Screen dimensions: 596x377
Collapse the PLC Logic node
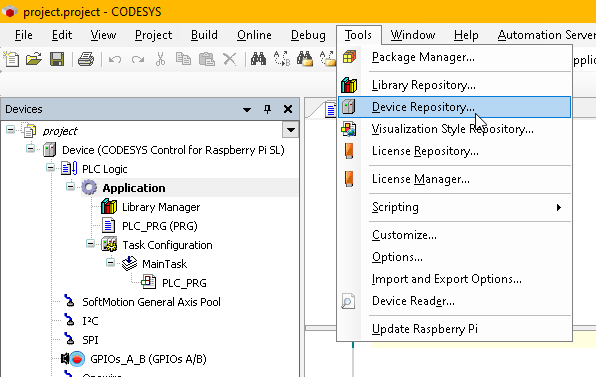(50, 167)
